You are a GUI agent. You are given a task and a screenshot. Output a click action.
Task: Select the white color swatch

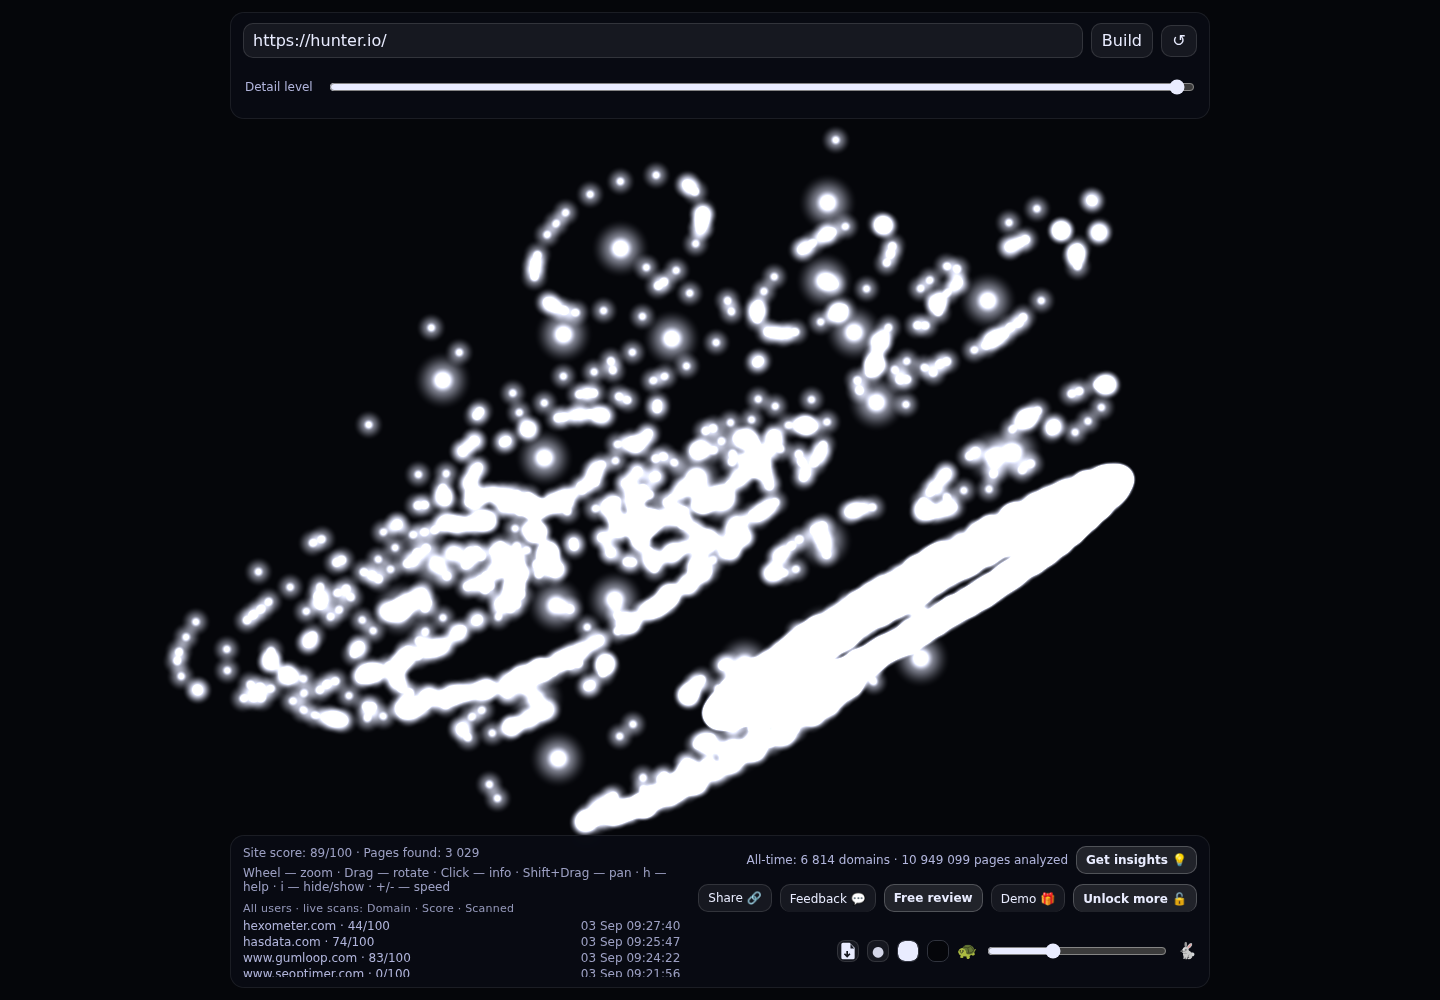pos(908,951)
